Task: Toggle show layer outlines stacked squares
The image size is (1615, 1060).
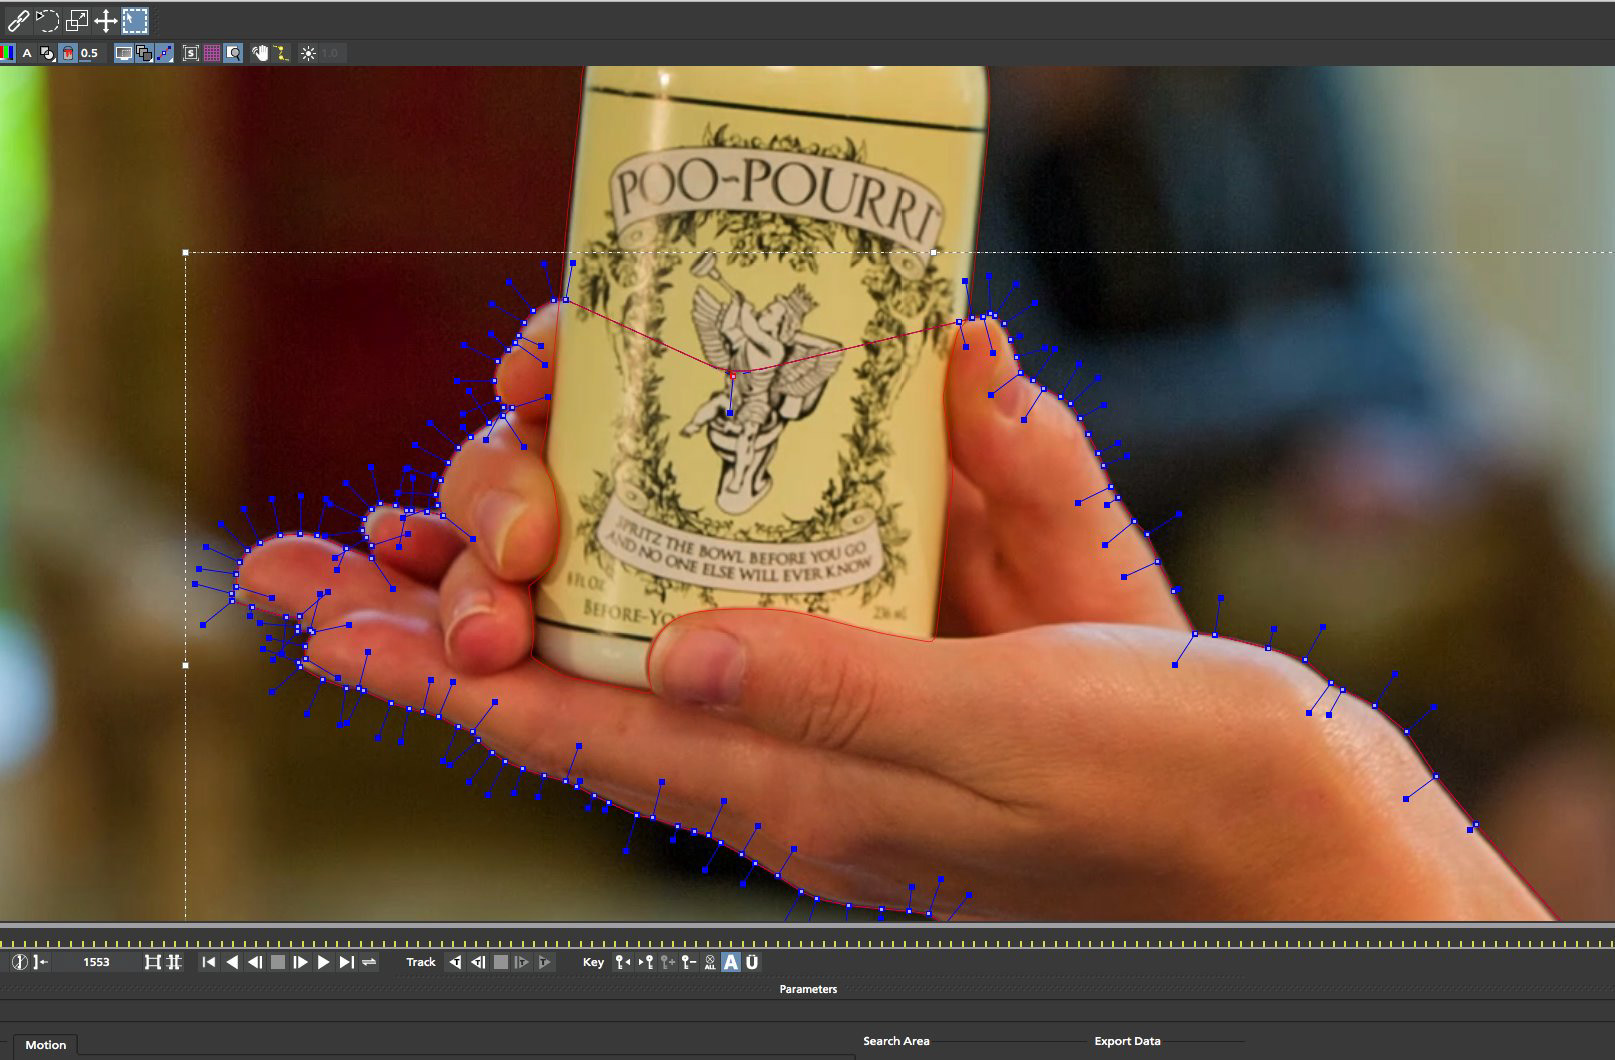Action: tap(144, 53)
